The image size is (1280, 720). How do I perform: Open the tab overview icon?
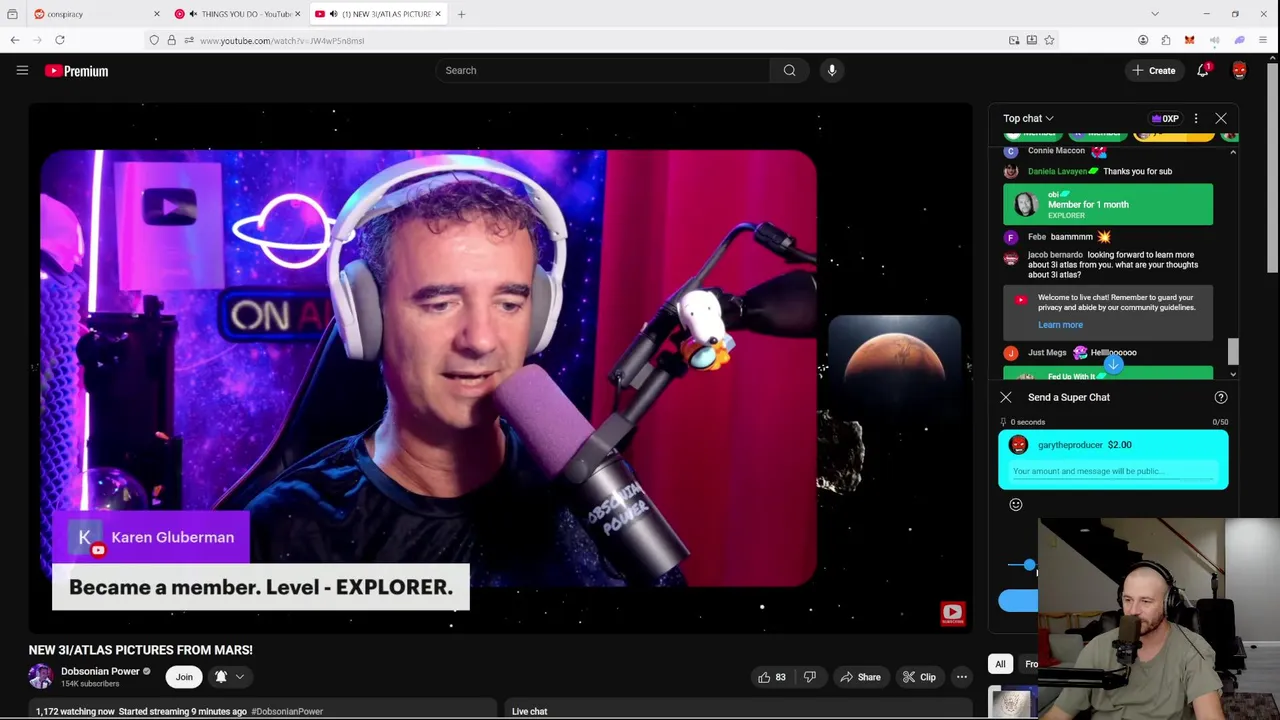coord(12,14)
